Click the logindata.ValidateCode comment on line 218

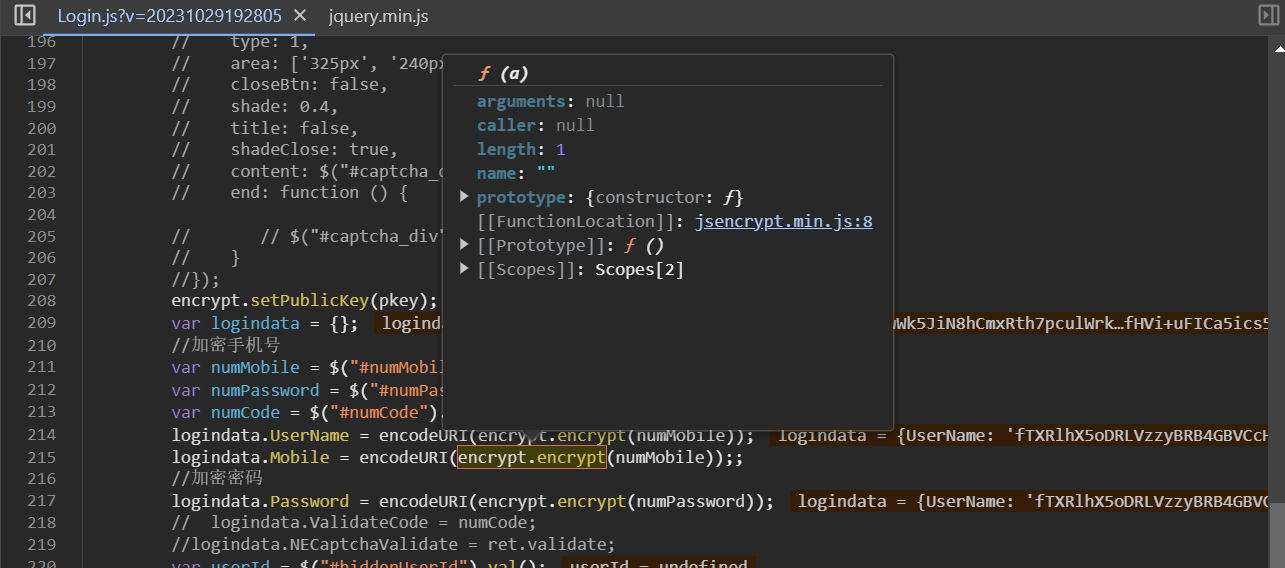point(354,522)
